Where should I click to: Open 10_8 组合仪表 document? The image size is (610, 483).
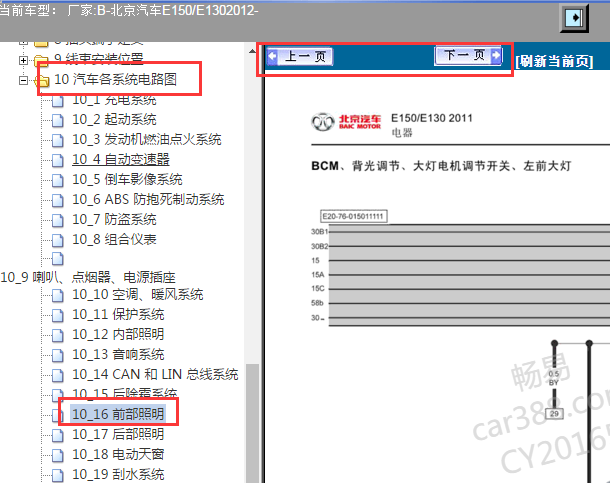(x=114, y=239)
